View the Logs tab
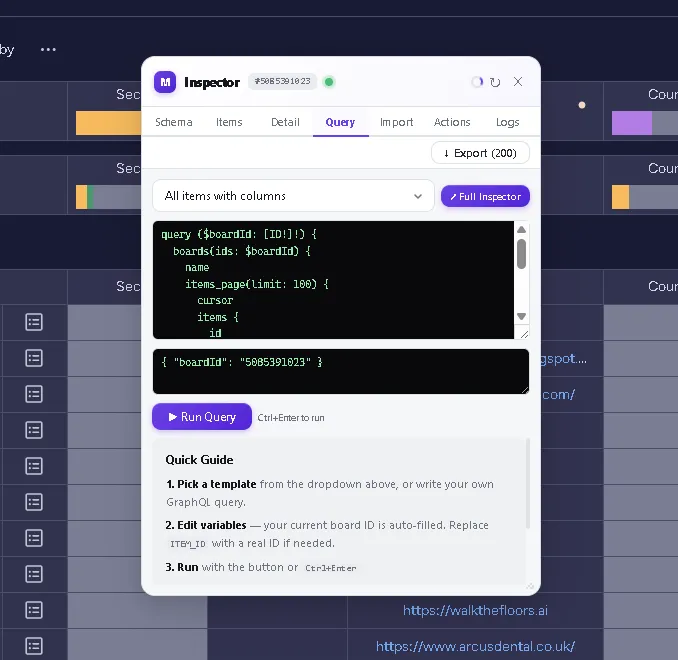678x660 pixels. point(508,122)
